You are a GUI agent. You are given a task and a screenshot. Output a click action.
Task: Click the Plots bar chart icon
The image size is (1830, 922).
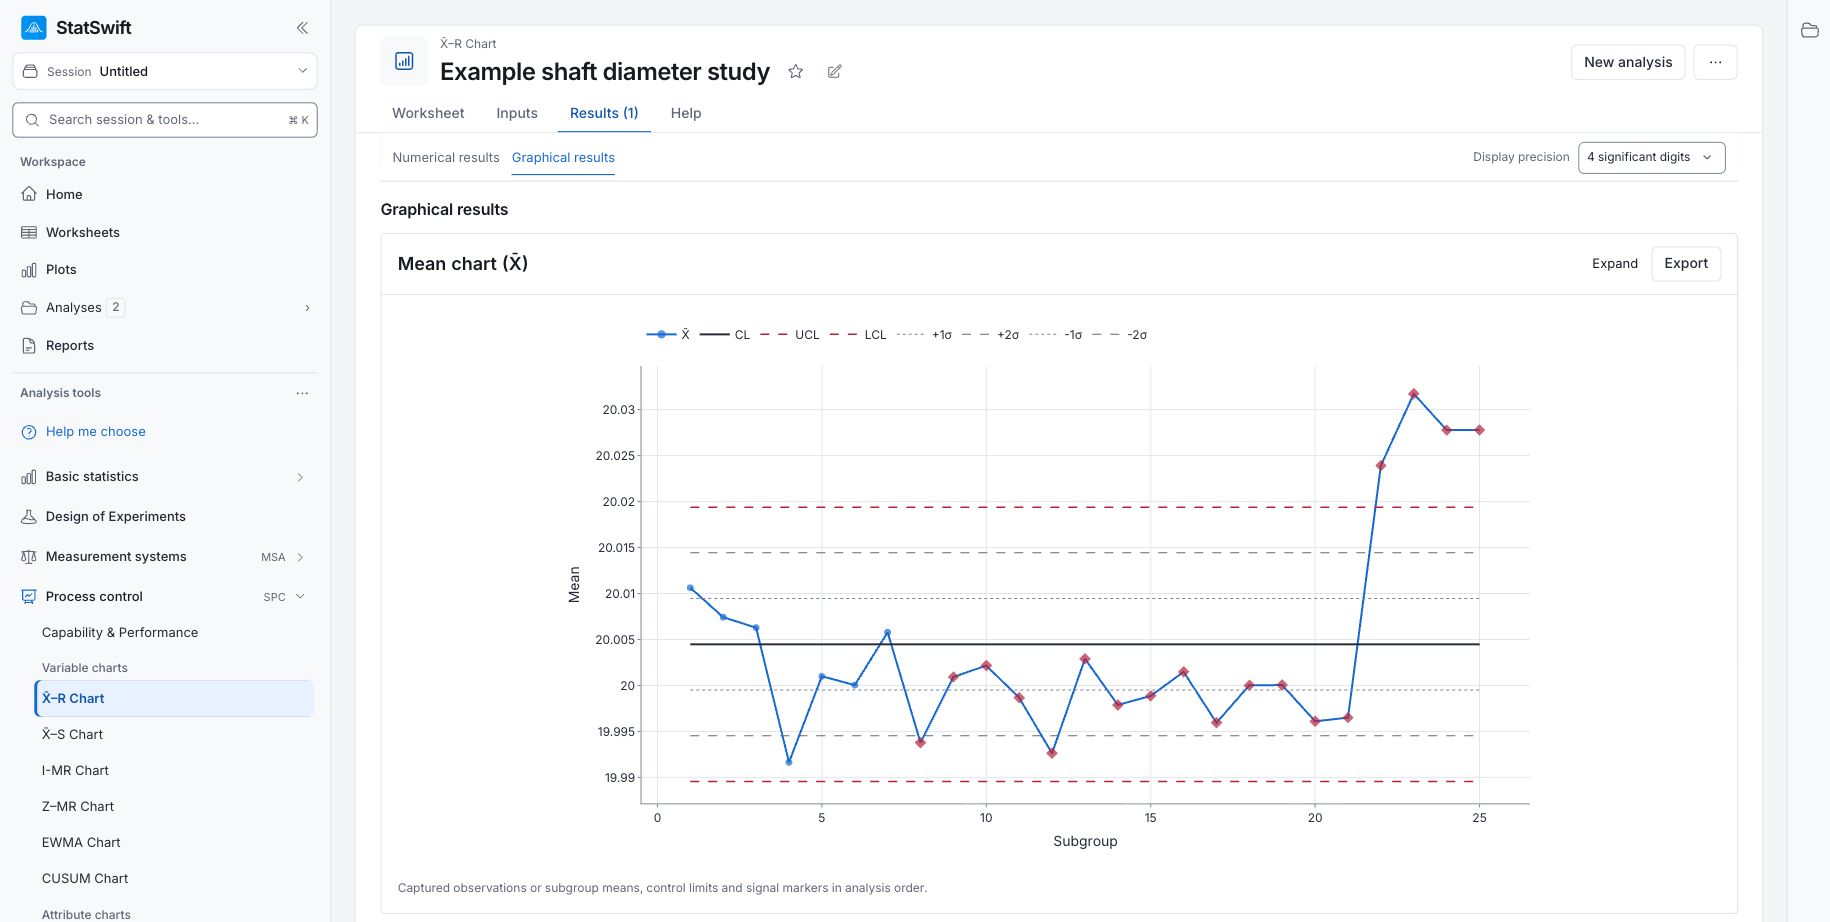point(29,270)
